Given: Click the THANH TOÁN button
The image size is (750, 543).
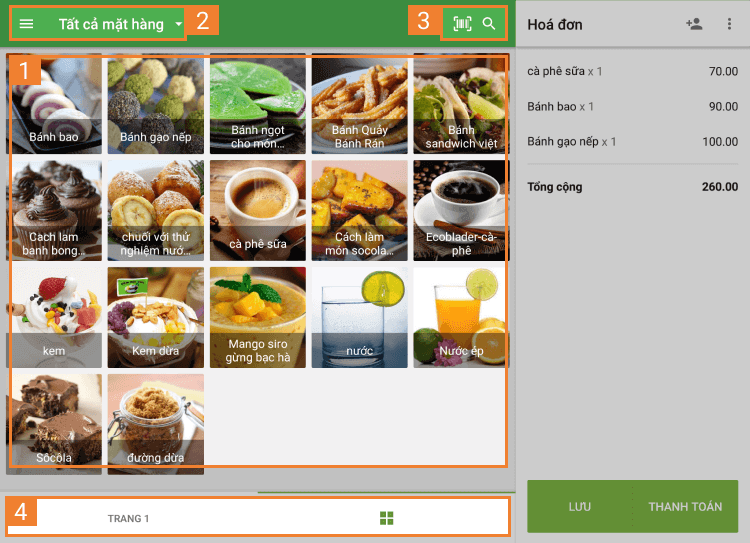Looking at the screenshot, I should pos(685,507).
